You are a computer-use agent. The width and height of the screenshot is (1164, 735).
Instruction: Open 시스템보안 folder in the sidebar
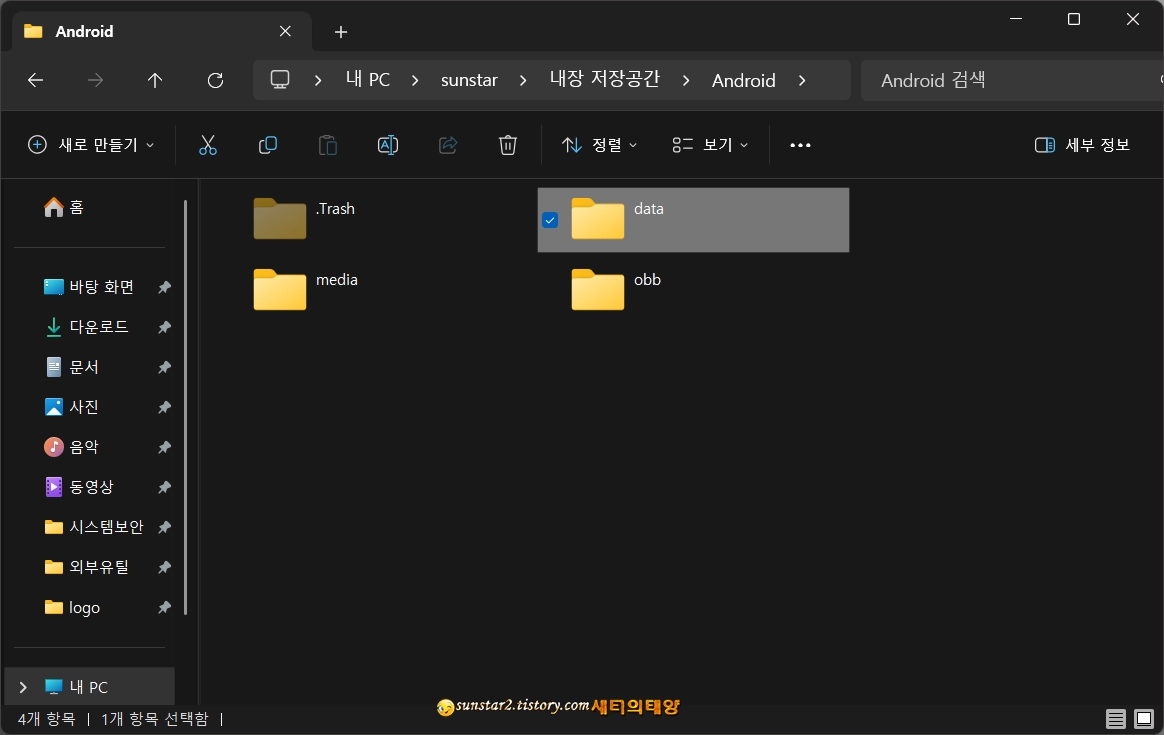(x=94, y=527)
